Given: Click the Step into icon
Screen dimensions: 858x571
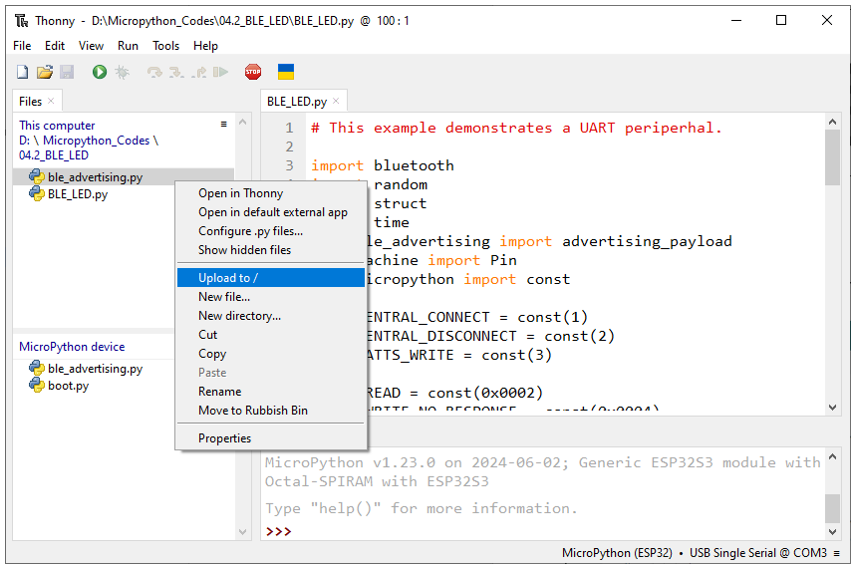Looking at the screenshot, I should [176, 72].
